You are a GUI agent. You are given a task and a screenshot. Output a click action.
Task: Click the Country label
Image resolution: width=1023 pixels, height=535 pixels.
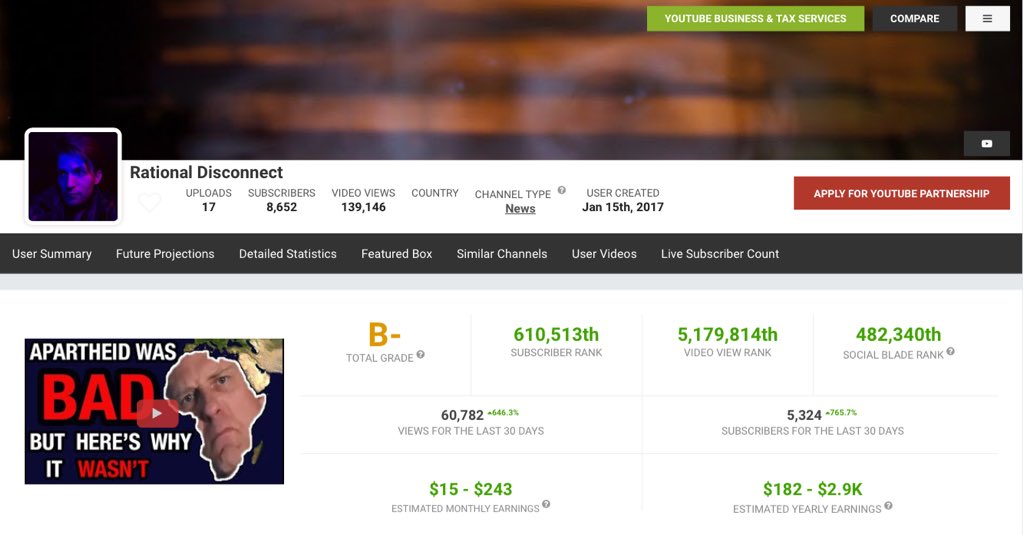click(435, 193)
